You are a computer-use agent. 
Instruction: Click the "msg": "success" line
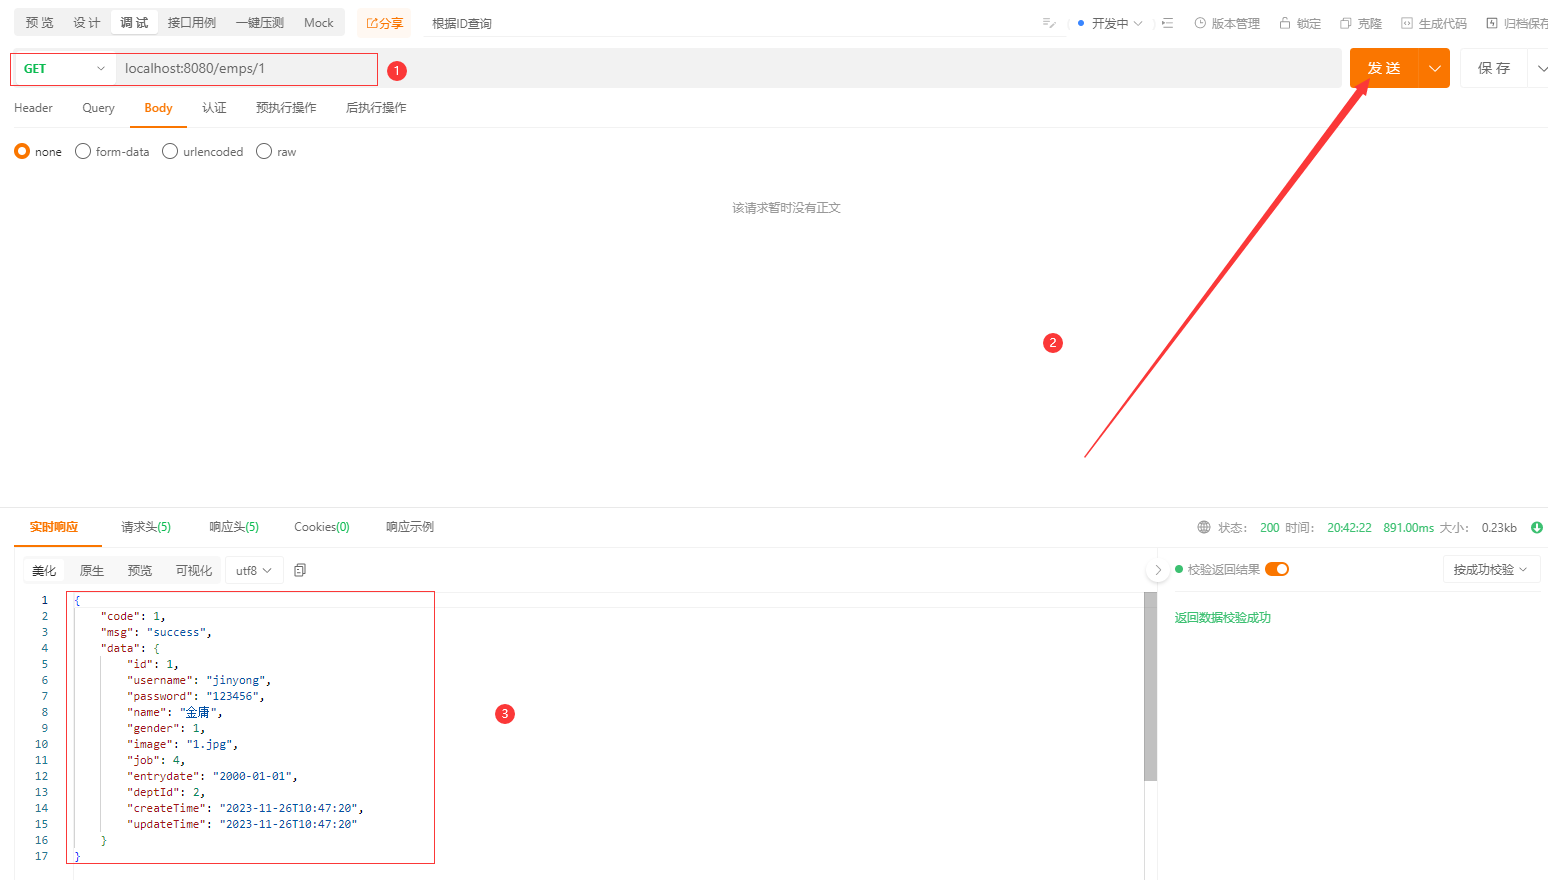156,632
